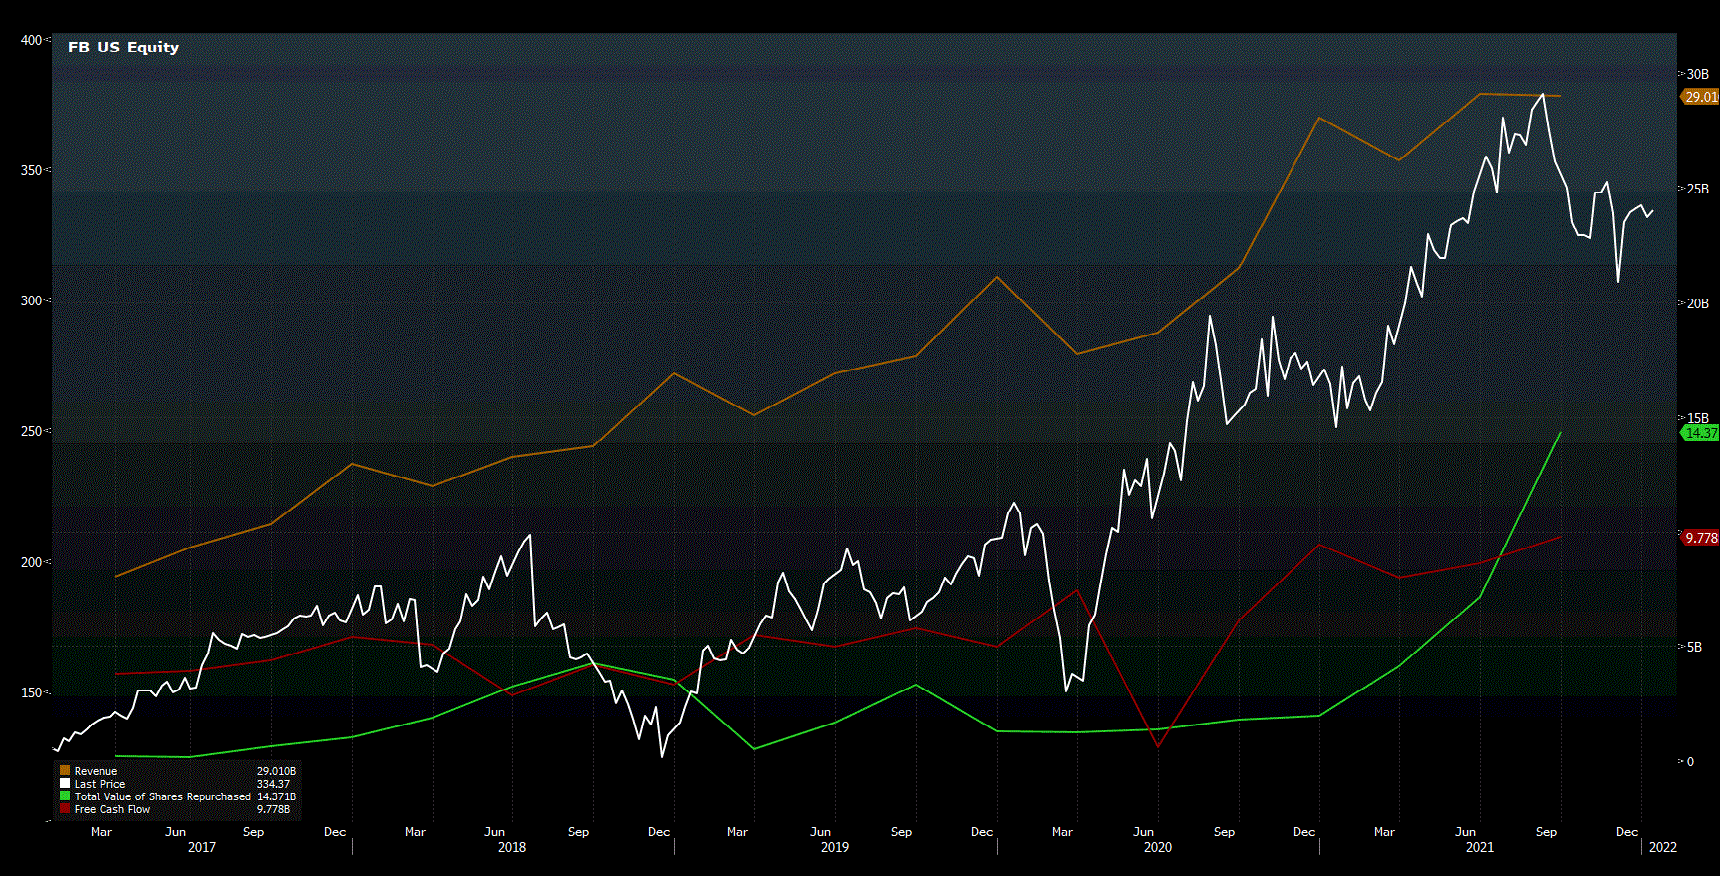Click the FB US Equity chart title
1720x876 pixels.
(x=123, y=47)
